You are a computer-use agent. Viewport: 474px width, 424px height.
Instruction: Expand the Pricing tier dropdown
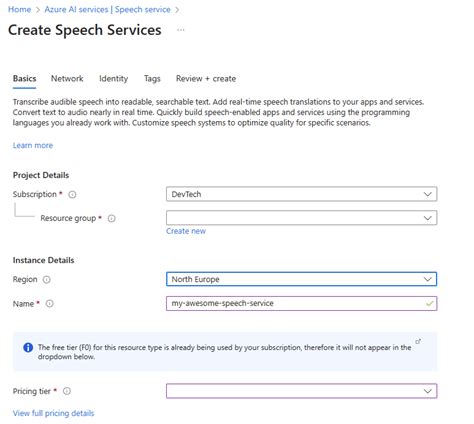coord(301,391)
